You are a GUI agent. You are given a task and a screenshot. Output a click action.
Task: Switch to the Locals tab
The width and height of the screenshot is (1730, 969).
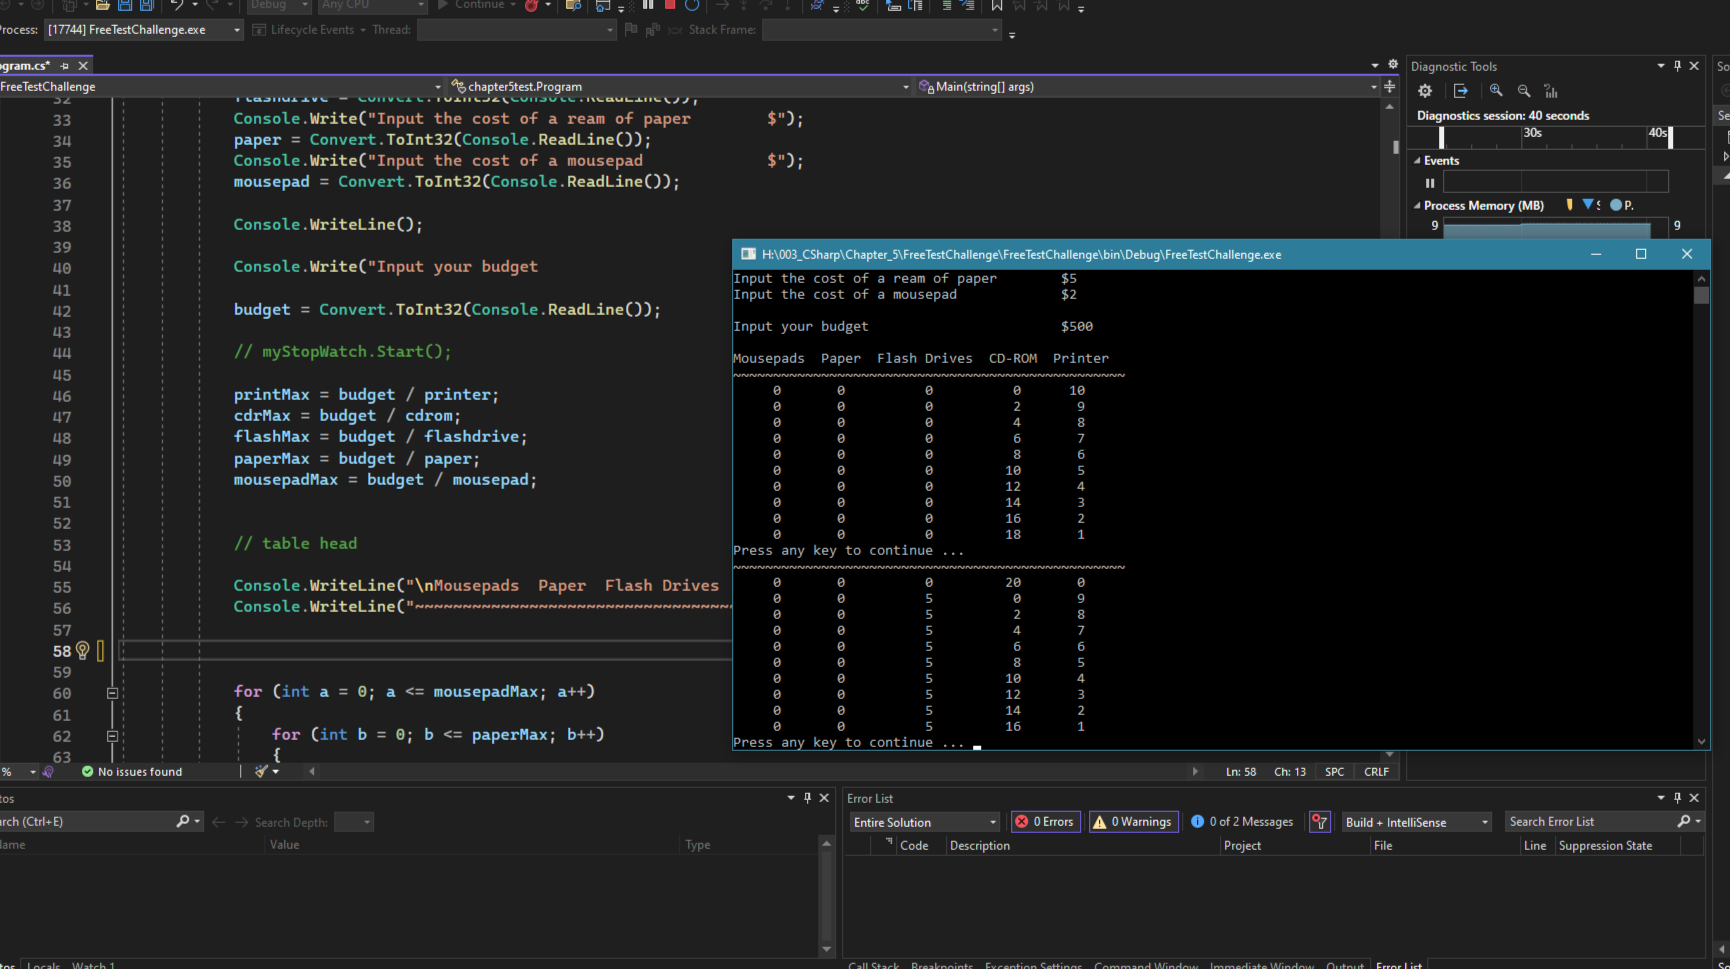43,965
